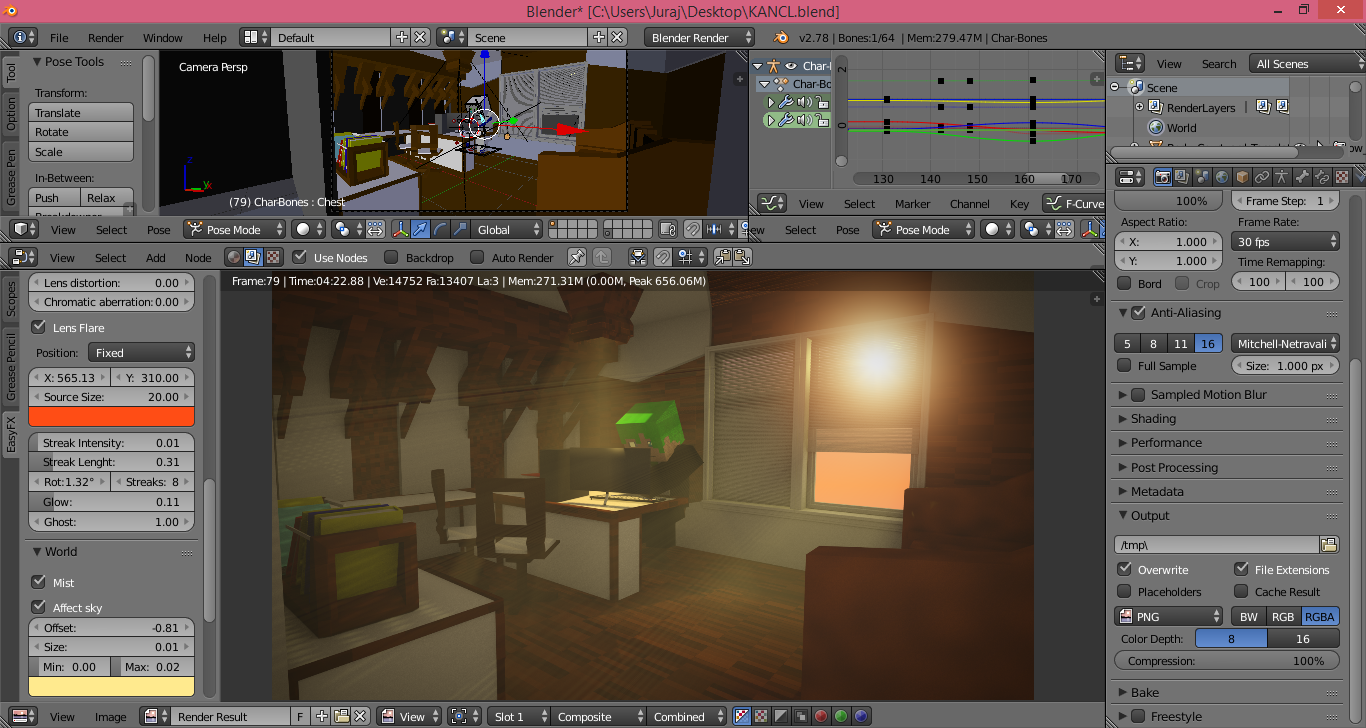
Task: Enable the Cache Result checkbox
Action: (1241, 591)
